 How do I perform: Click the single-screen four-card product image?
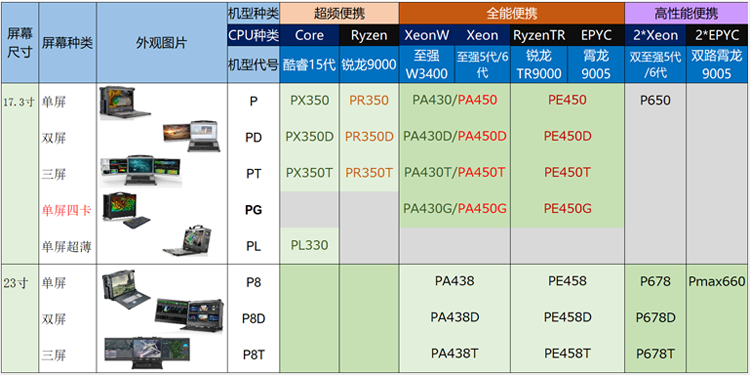coord(126,210)
